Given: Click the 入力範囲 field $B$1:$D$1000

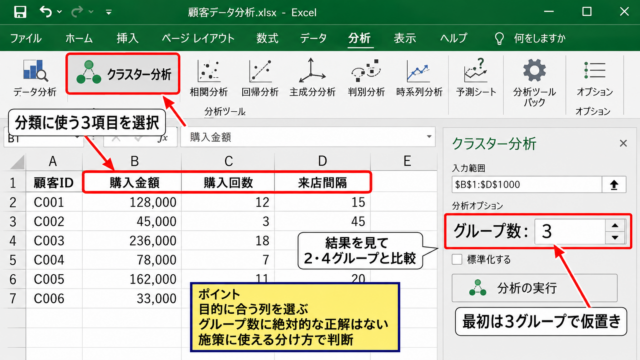Looking at the screenshot, I should (x=526, y=184).
